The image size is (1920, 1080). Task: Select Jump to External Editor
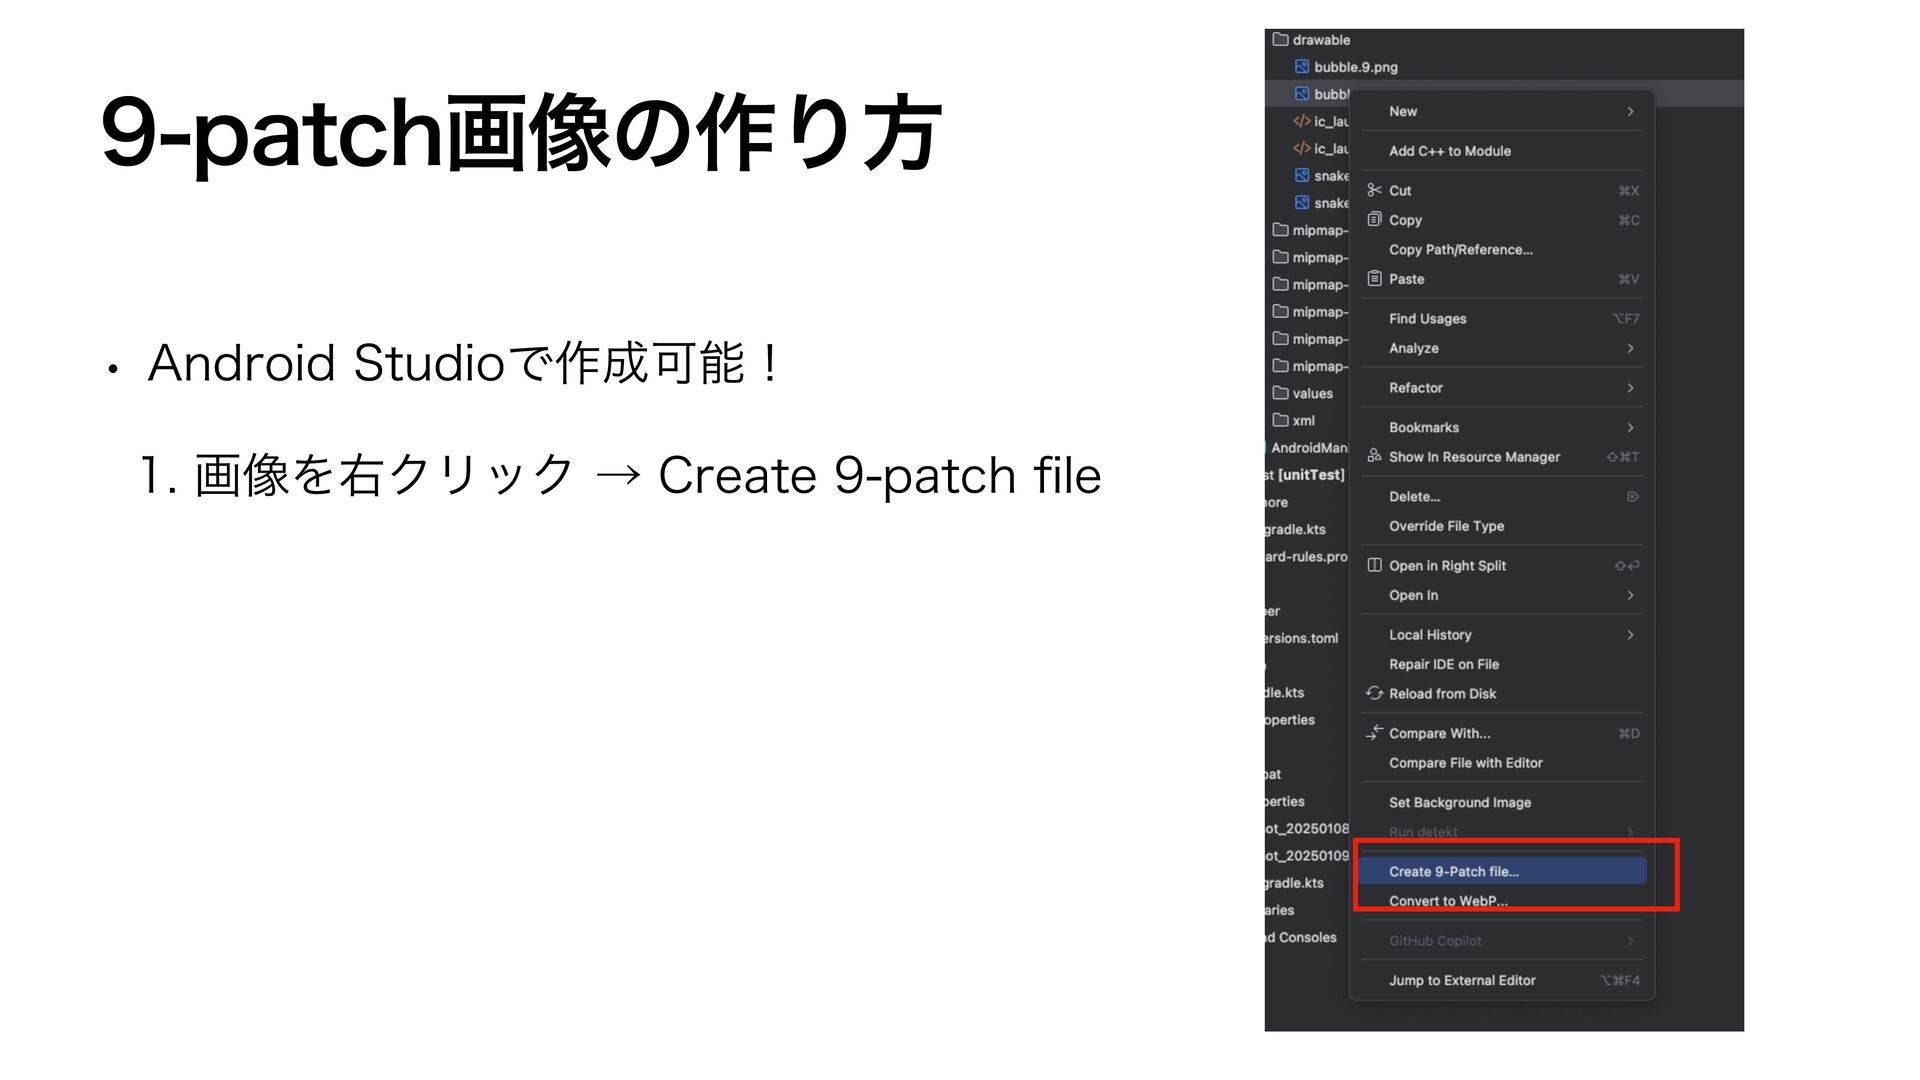[x=1462, y=980]
